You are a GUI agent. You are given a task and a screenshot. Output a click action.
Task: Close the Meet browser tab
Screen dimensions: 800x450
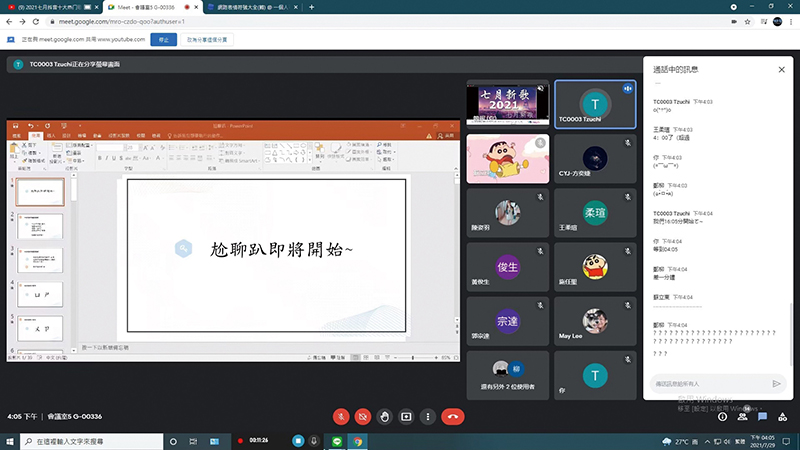pyautogui.click(x=196, y=7)
